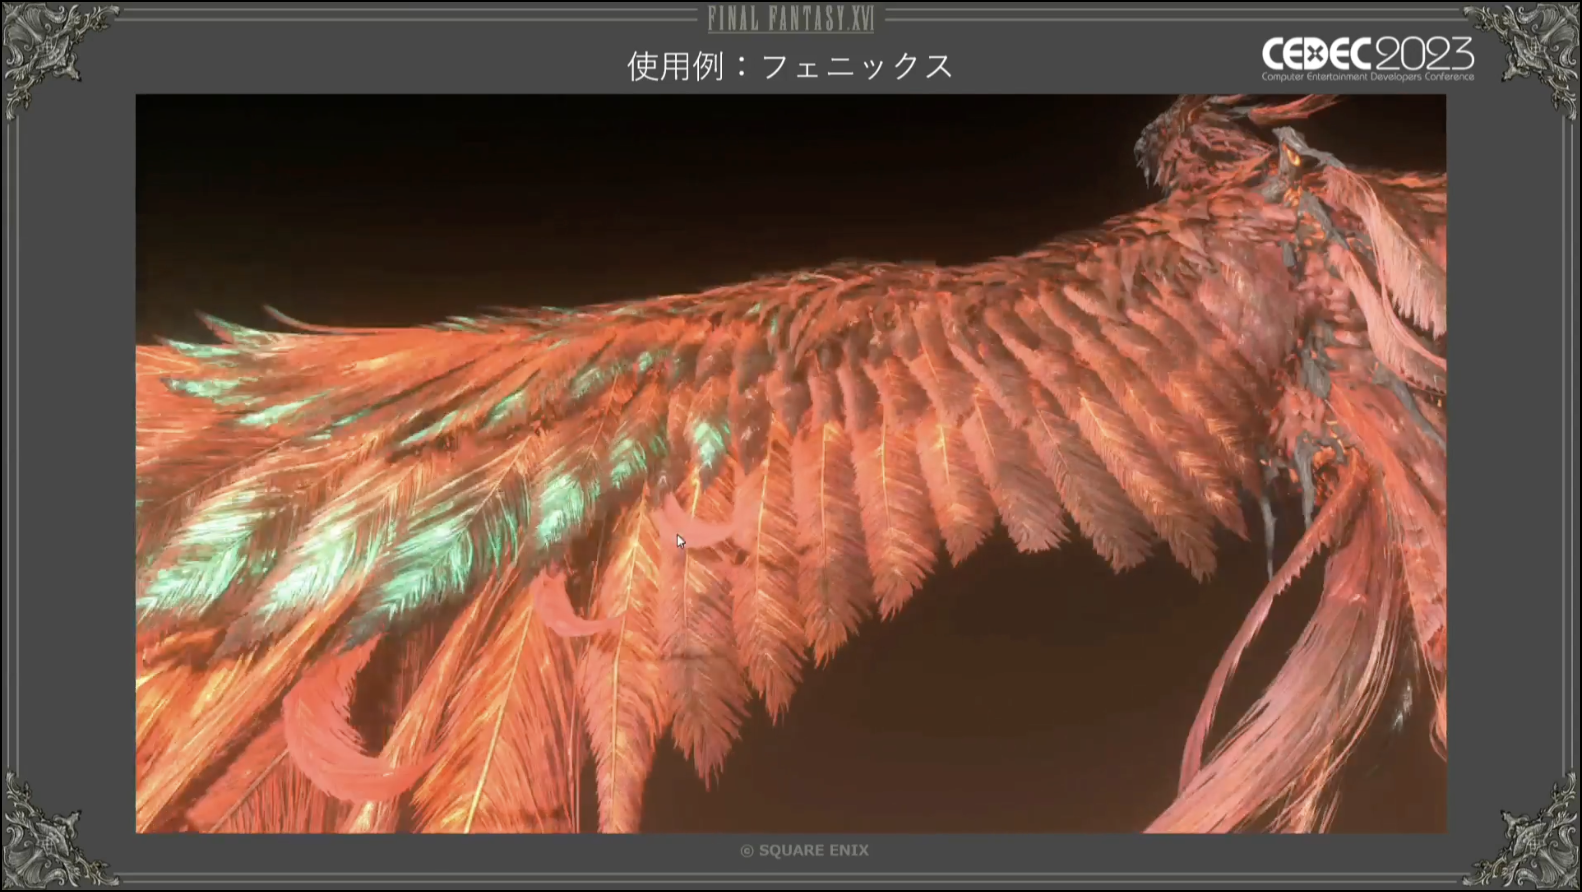The image size is (1582, 892).
Task: Click the phoenix's glowing orange eye
Action: click(x=1293, y=156)
